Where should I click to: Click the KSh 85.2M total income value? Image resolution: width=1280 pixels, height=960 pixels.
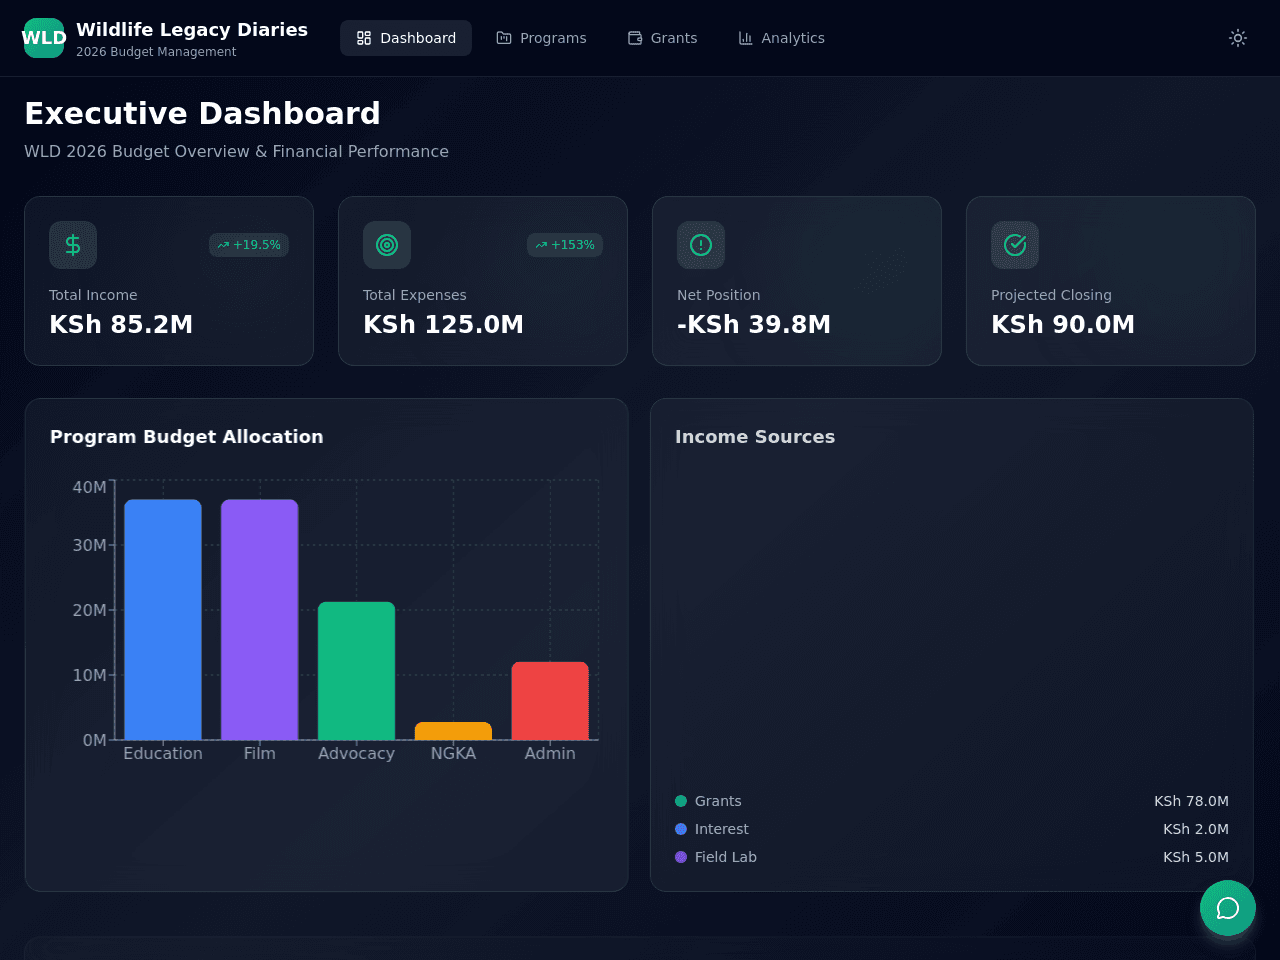pos(121,324)
